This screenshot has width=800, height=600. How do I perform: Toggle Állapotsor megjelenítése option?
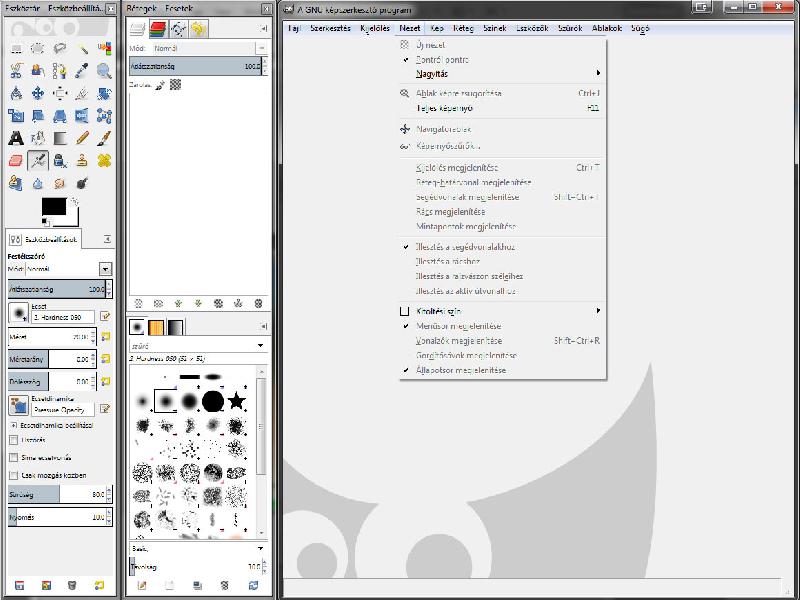click(500, 370)
